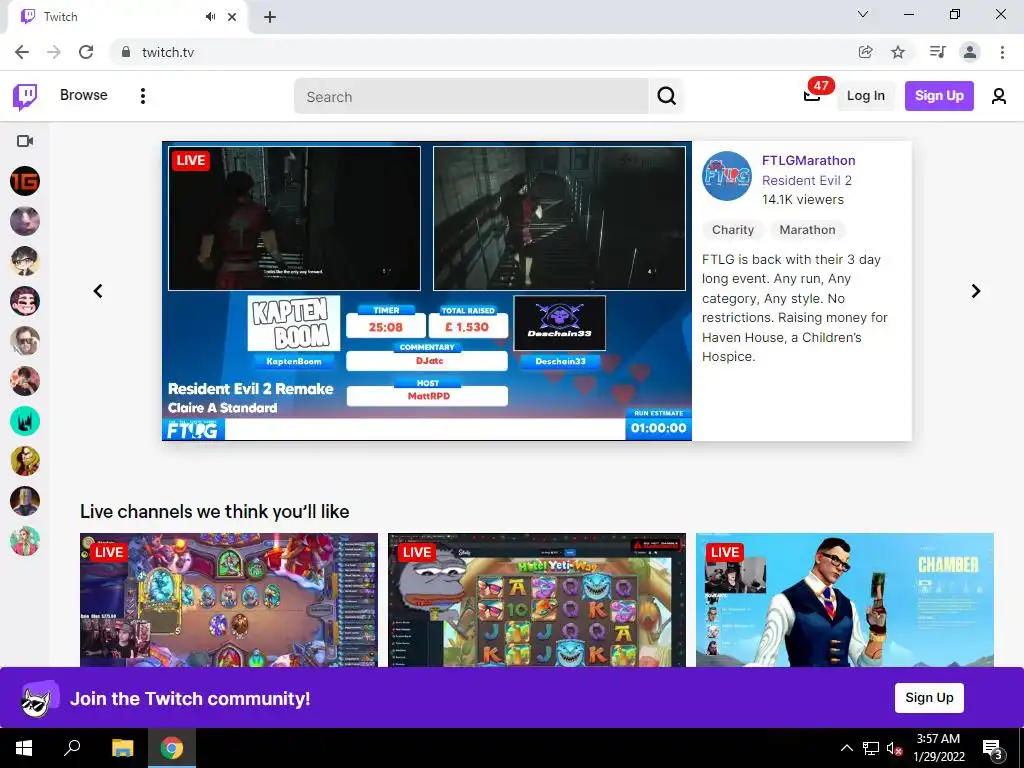Open the taskbar clock showing 3:57 AM
The image size is (1024, 768).
tap(938, 748)
